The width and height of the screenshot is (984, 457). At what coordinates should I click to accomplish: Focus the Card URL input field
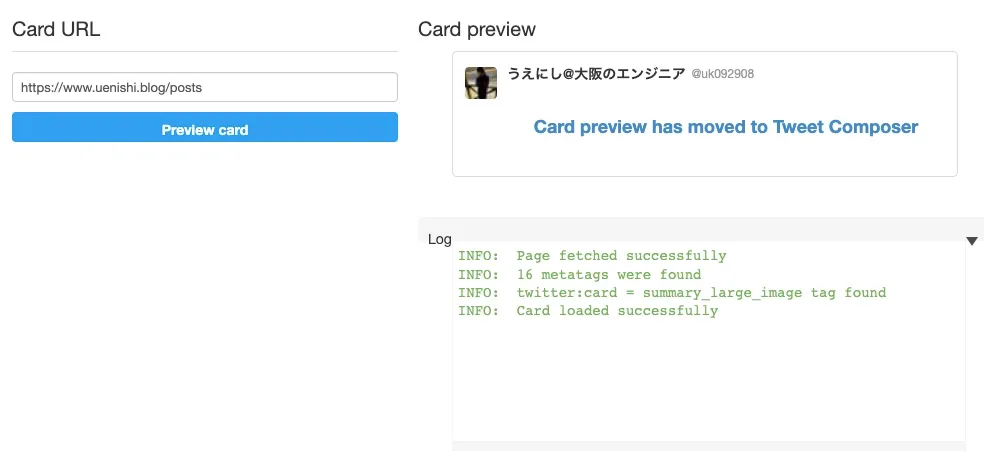point(205,87)
